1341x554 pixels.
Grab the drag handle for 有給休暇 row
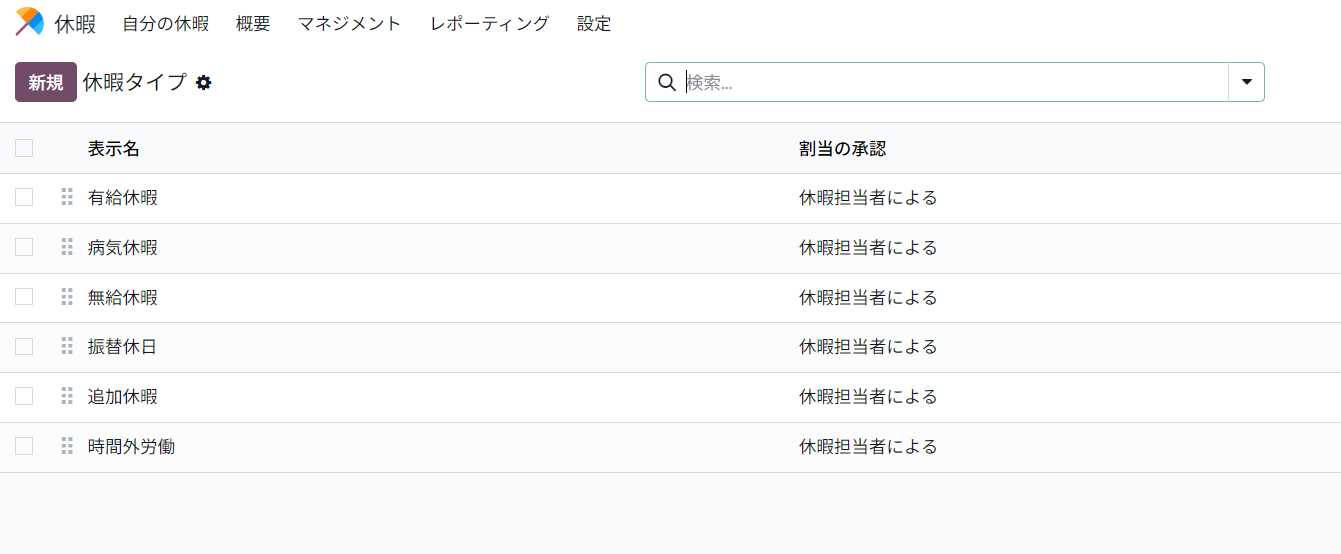(x=67, y=198)
